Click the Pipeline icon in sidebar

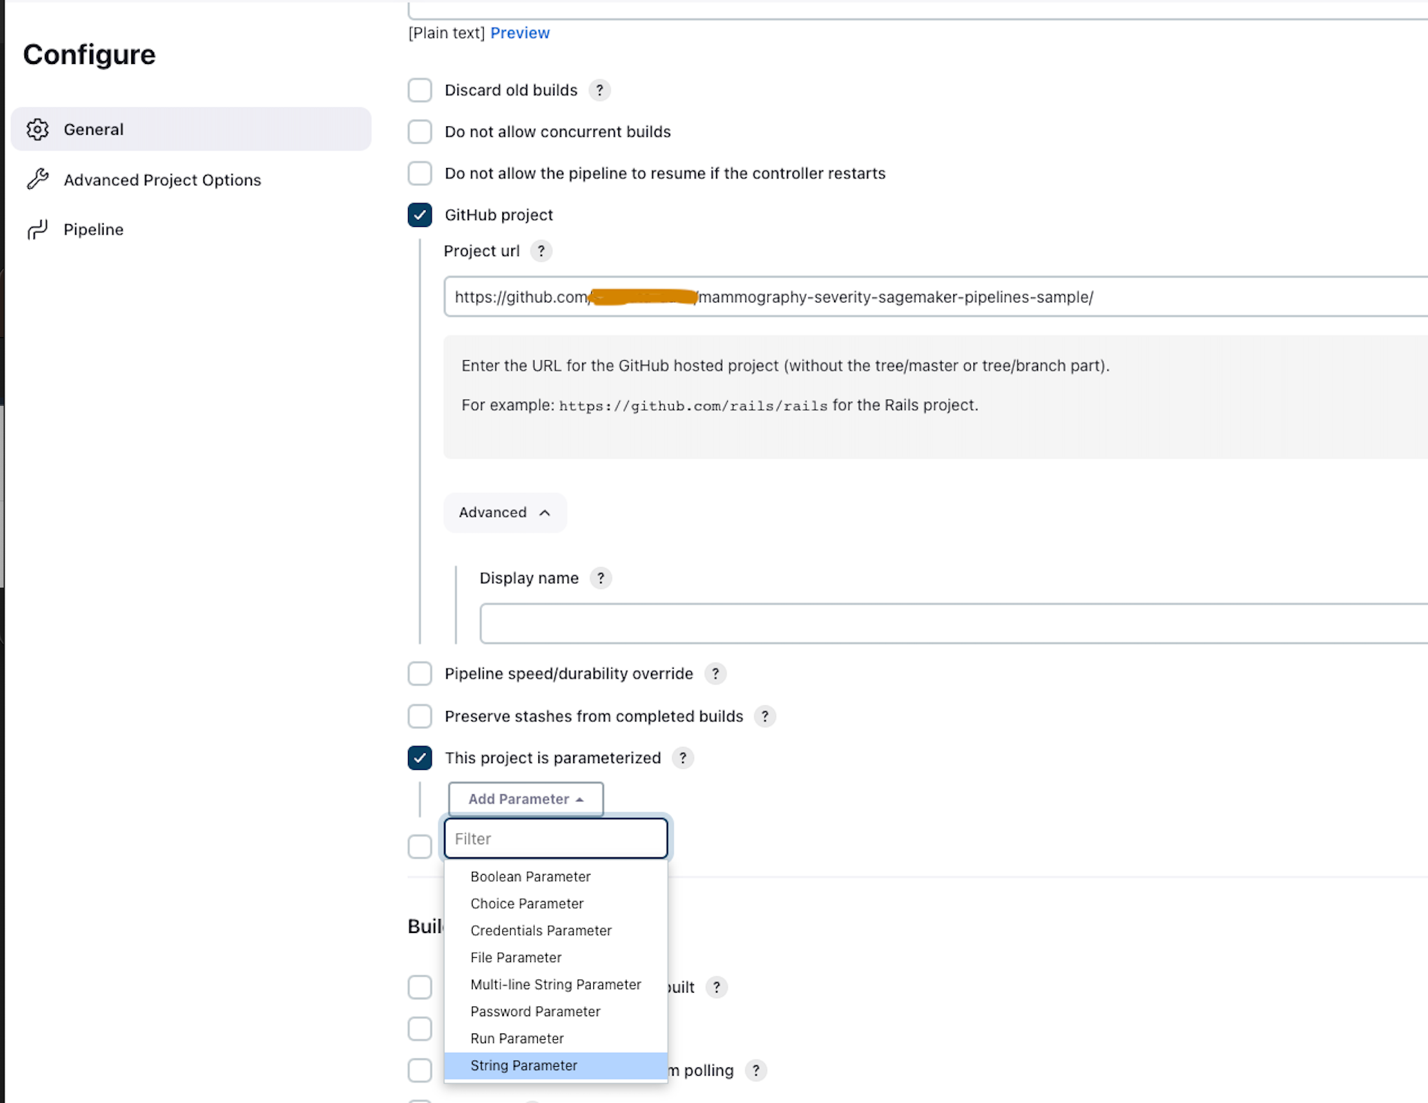point(38,229)
